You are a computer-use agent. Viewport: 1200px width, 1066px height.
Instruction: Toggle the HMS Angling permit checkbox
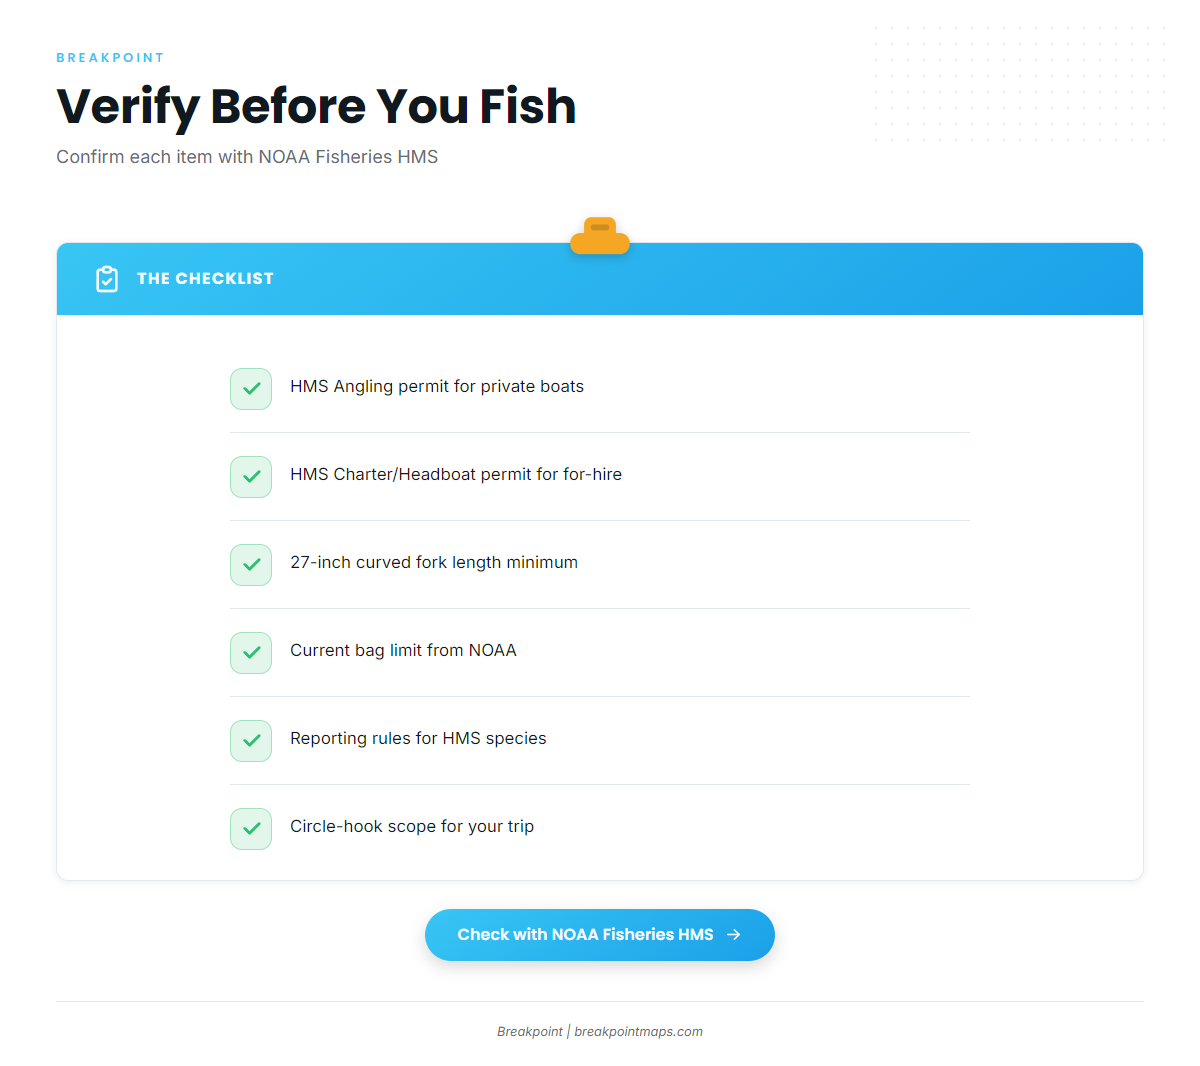[251, 389]
